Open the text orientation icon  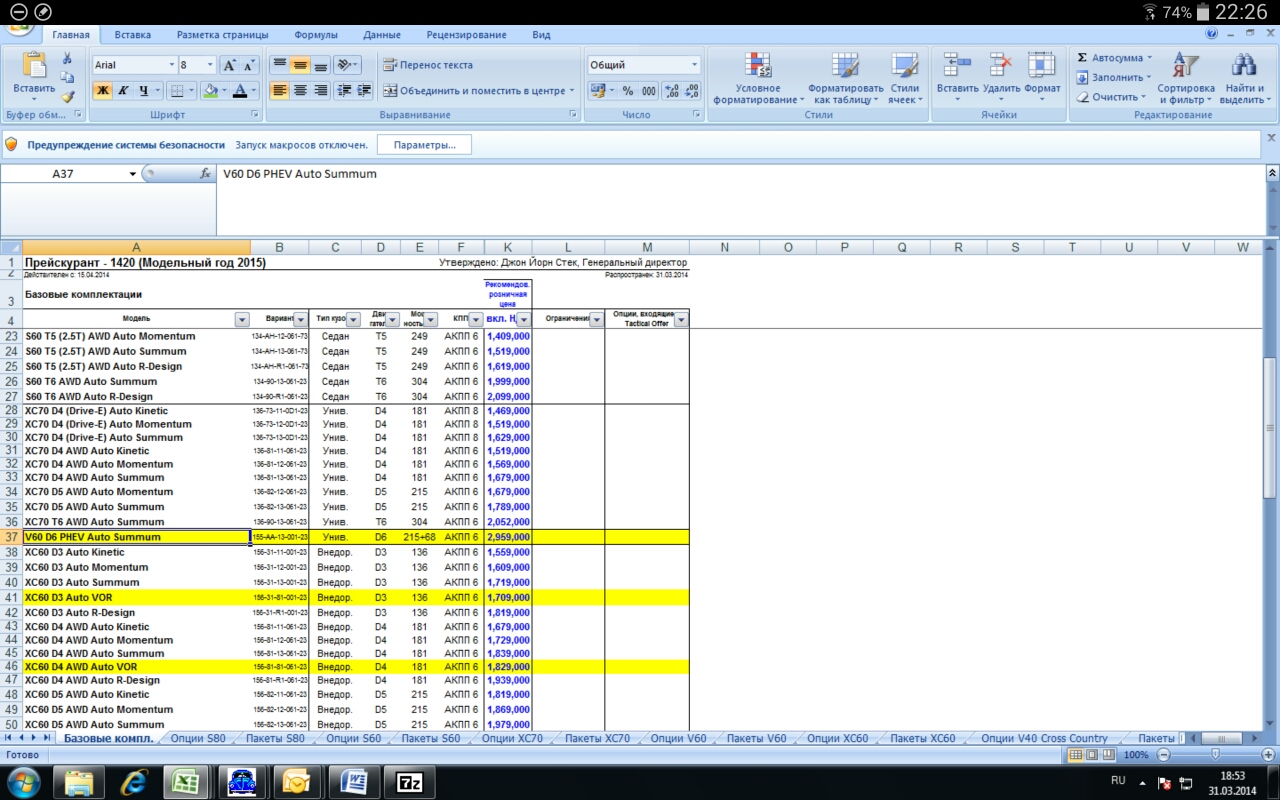[x=346, y=65]
